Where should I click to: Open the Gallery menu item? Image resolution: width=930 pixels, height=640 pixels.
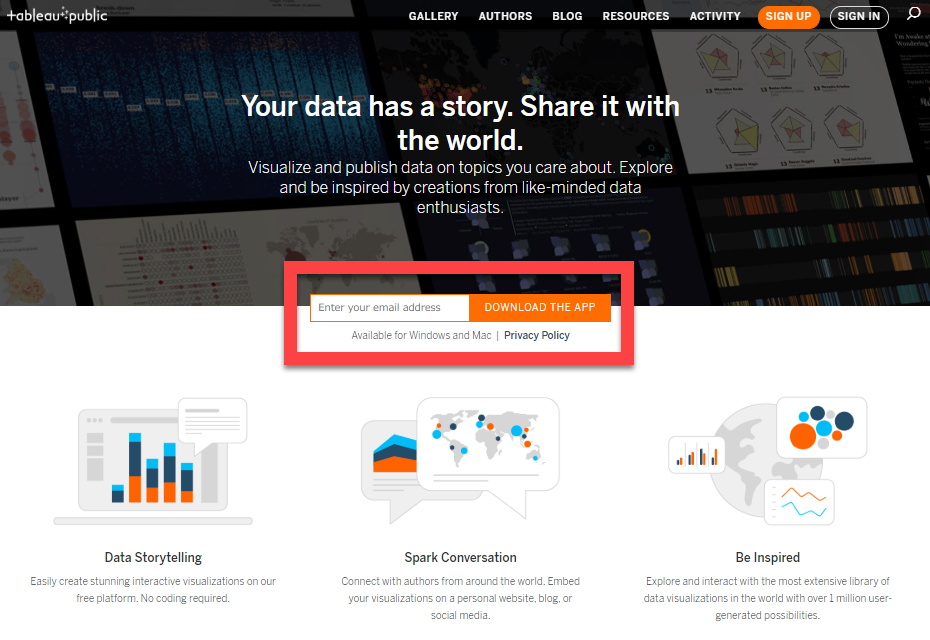(433, 16)
